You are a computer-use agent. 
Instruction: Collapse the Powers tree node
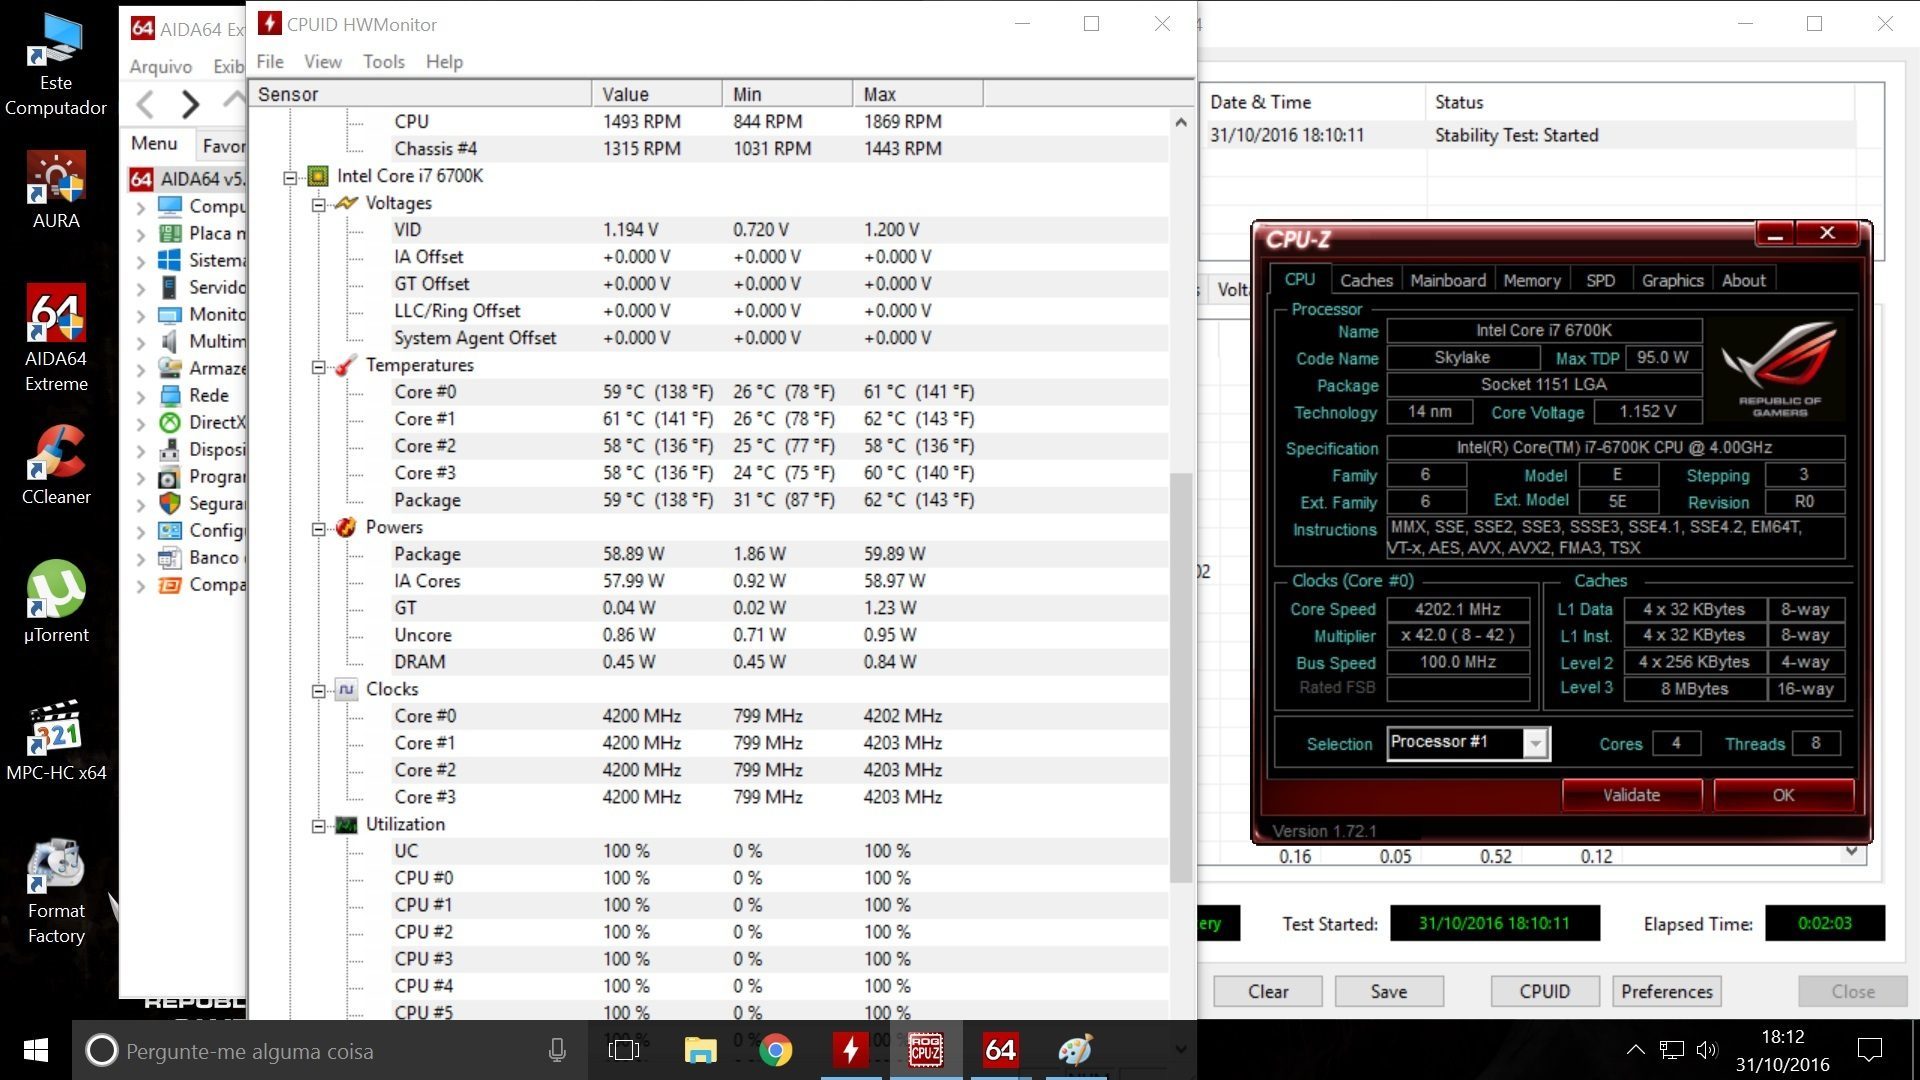click(318, 528)
